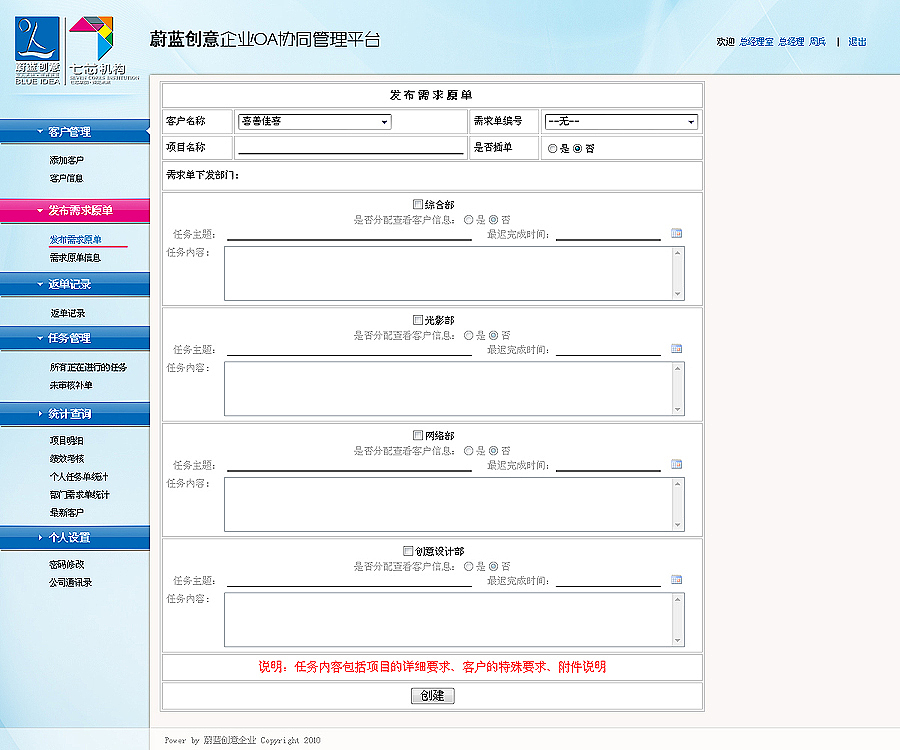The image size is (900, 750).
Task: Collapse the 发布需求原单 sidebar section
Action: click(75, 210)
